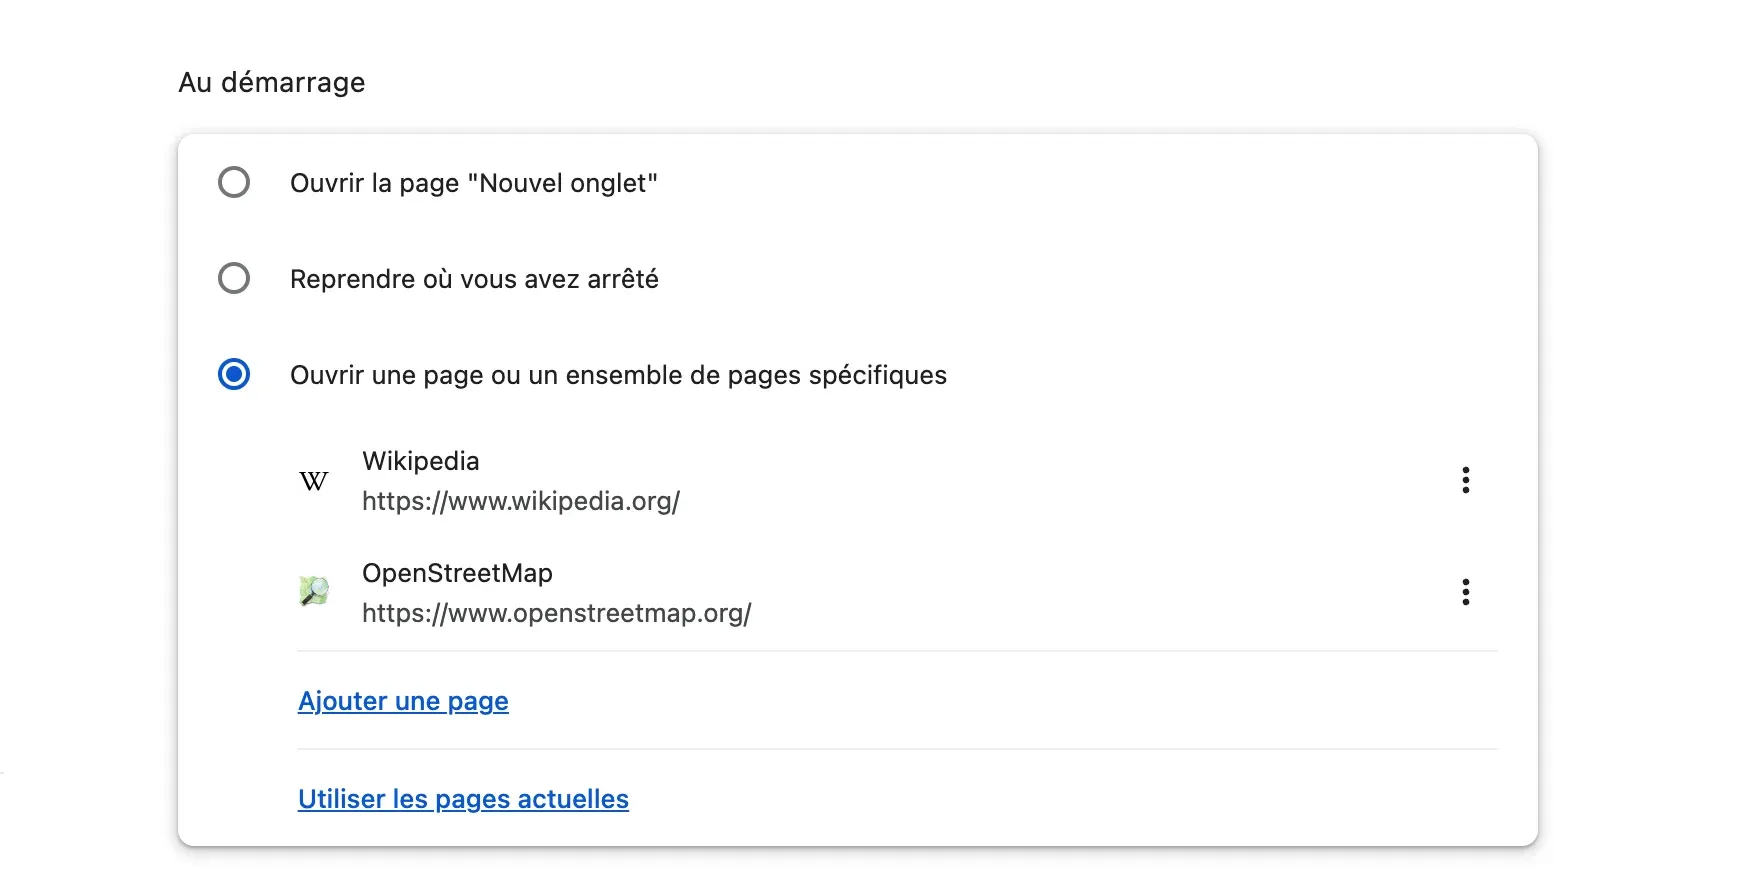Viewport: 1742px width, 878px height.
Task: Click the OpenStreetMap page title
Action: click(457, 573)
